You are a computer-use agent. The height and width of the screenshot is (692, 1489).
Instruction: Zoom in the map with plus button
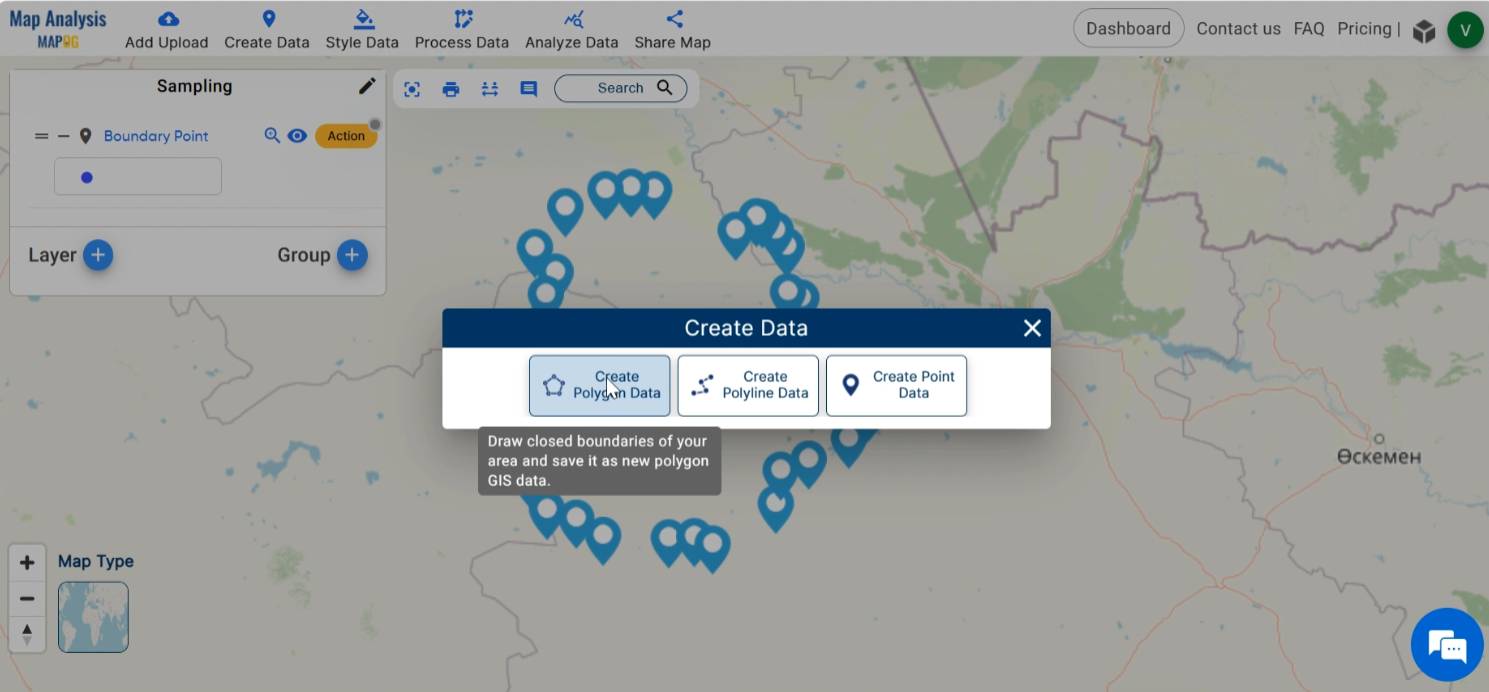click(27, 563)
